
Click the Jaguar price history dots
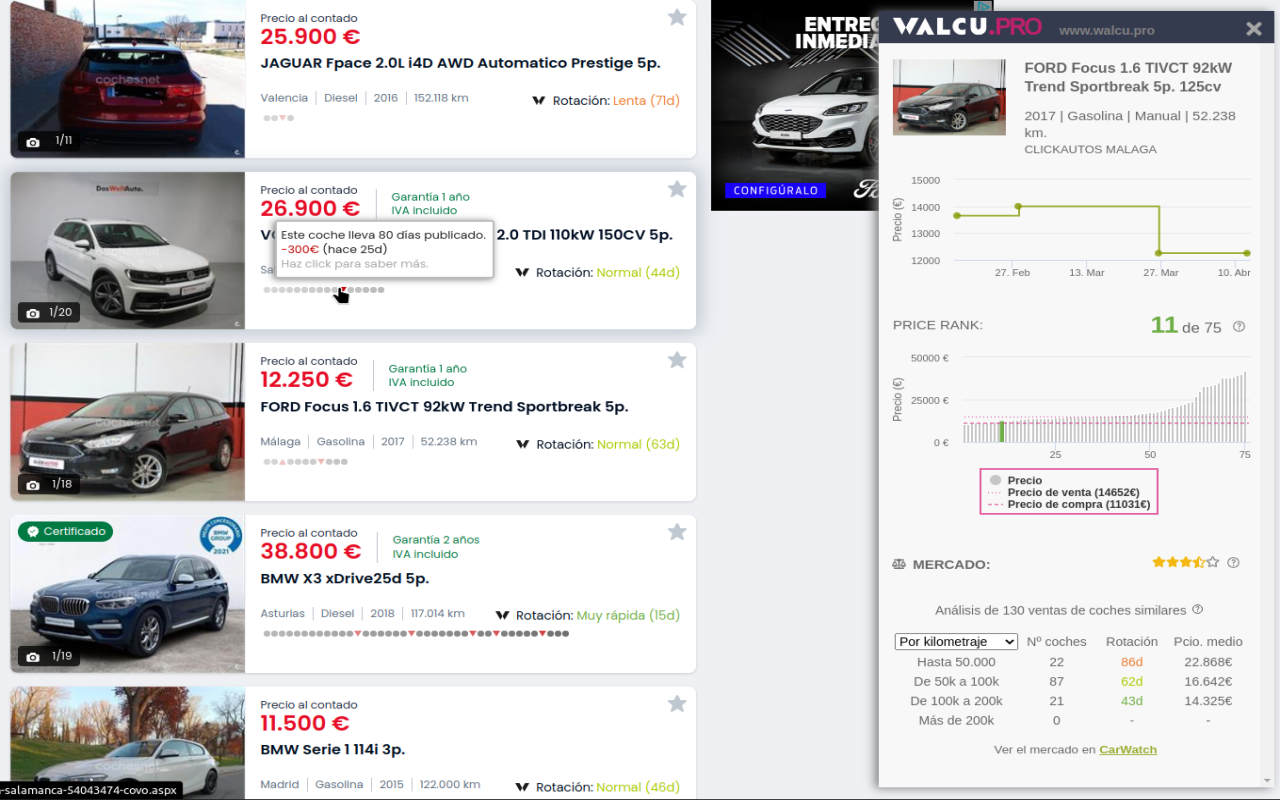[x=278, y=118]
